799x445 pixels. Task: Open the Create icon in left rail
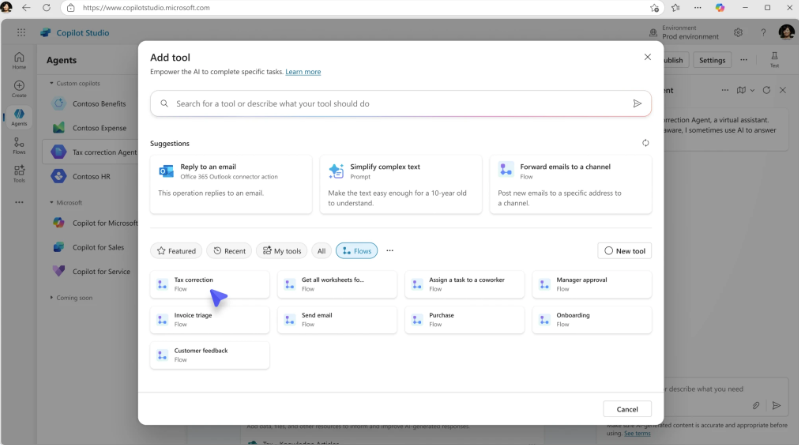coord(19,88)
